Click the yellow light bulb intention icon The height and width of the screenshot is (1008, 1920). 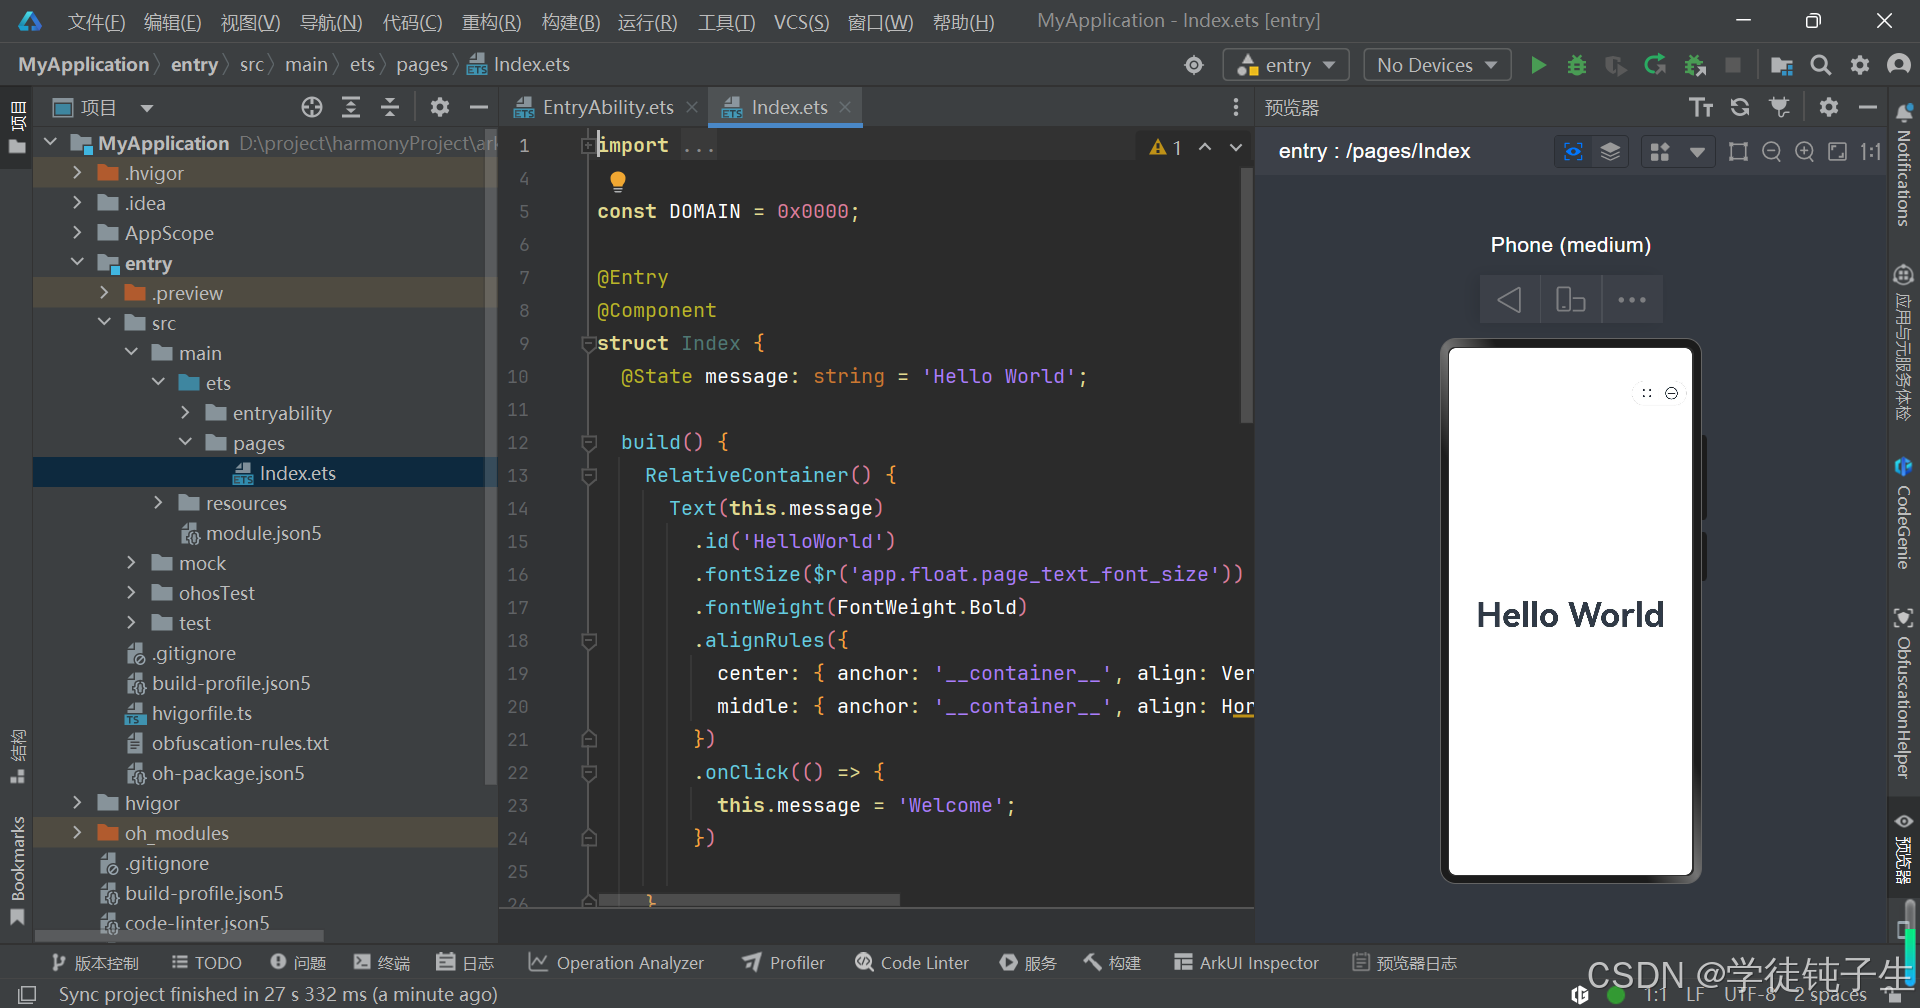pyautogui.click(x=618, y=181)
